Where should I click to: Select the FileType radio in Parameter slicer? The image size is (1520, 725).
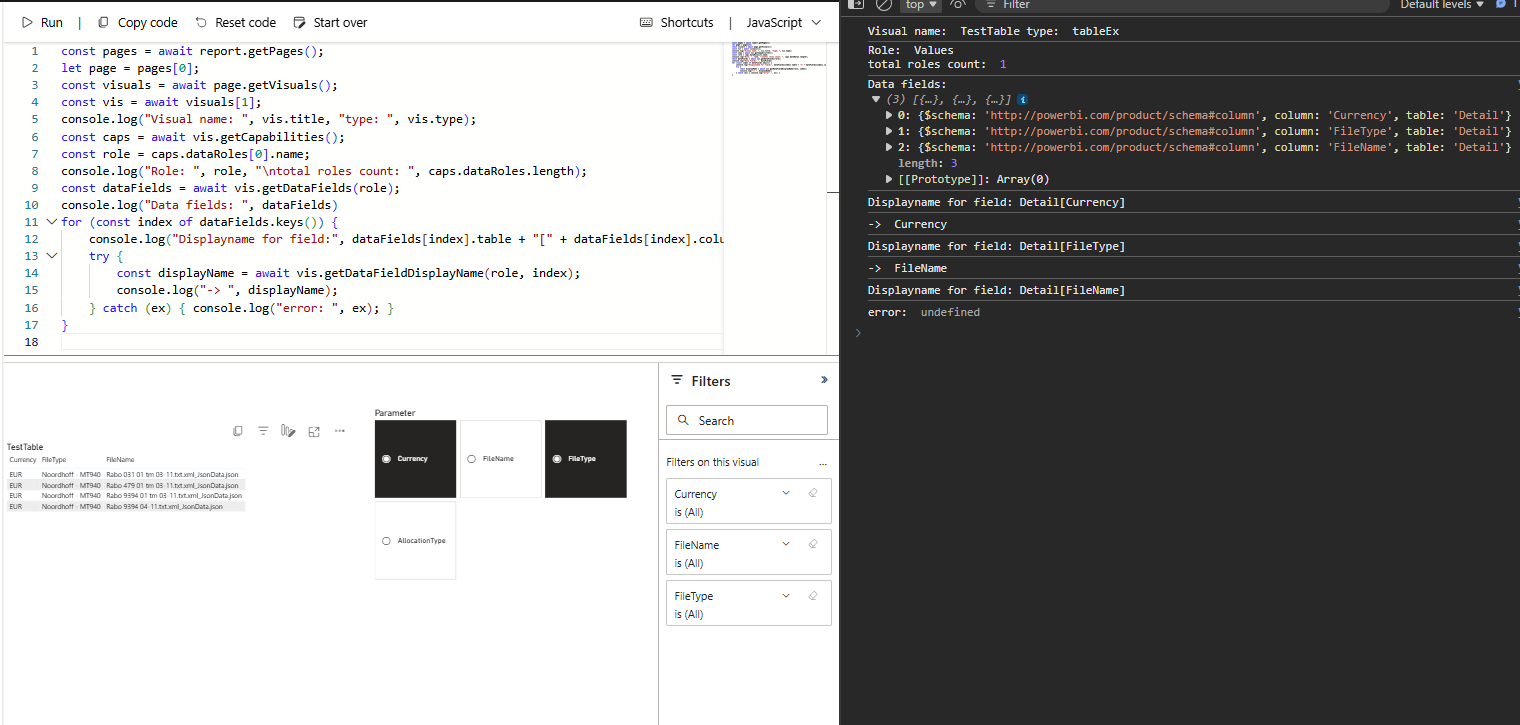[x=557, y=459]
